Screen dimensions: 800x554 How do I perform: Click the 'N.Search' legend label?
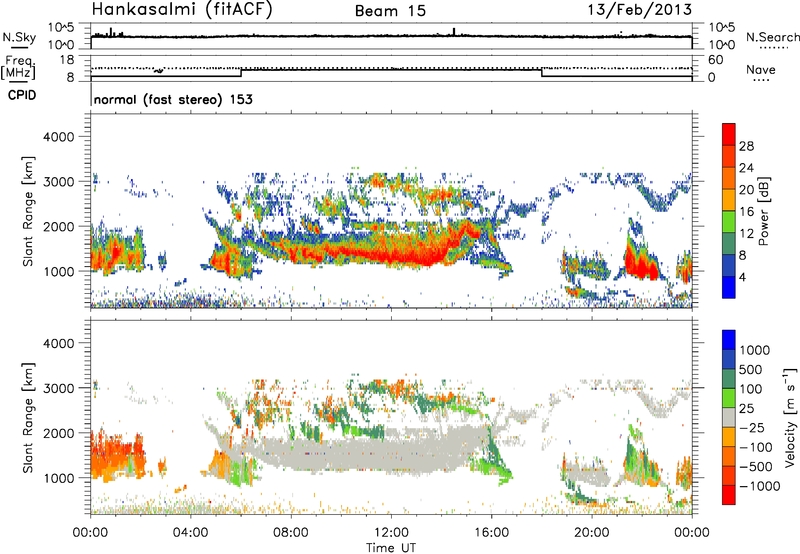(772, 37)
